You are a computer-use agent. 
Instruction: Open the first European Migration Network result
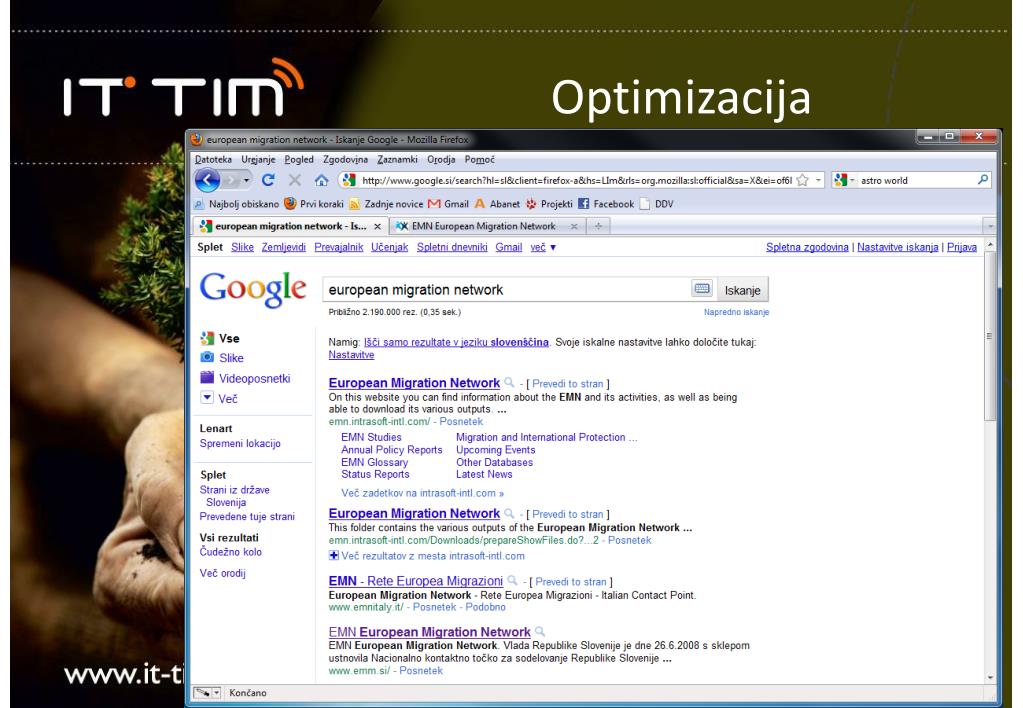pos(414,383)
